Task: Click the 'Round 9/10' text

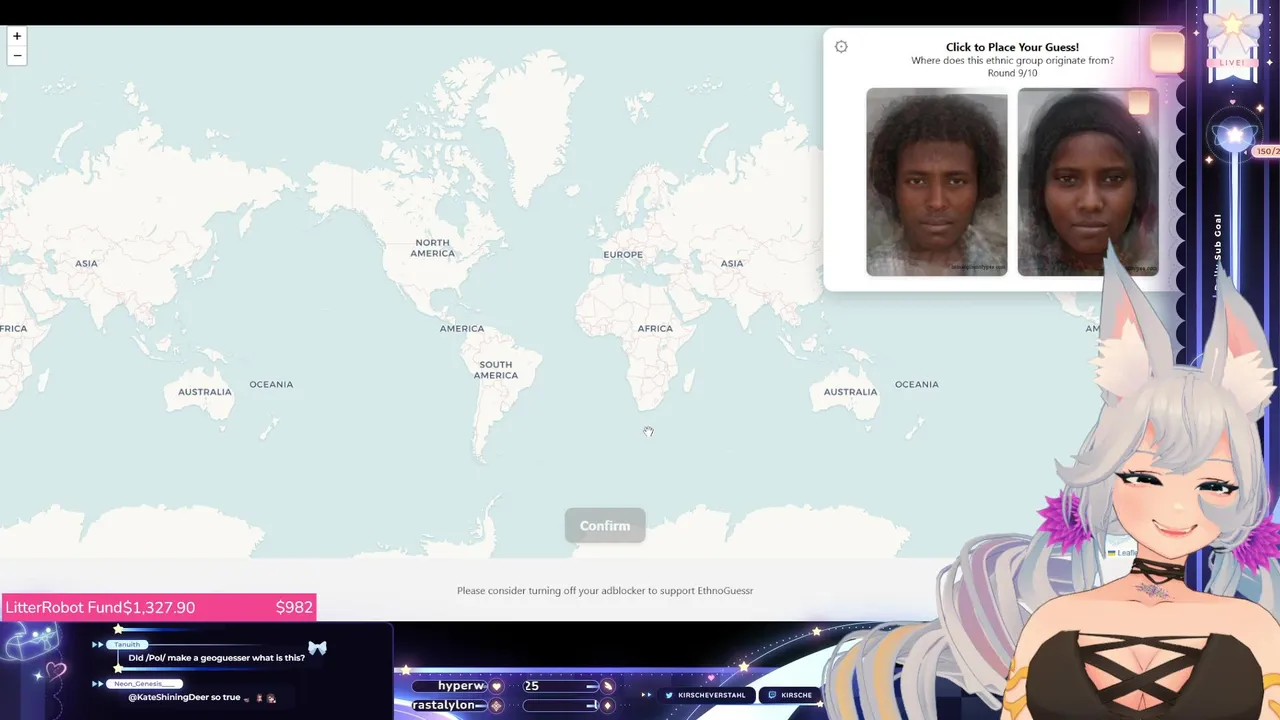Action: click(x=1012, y=73)
